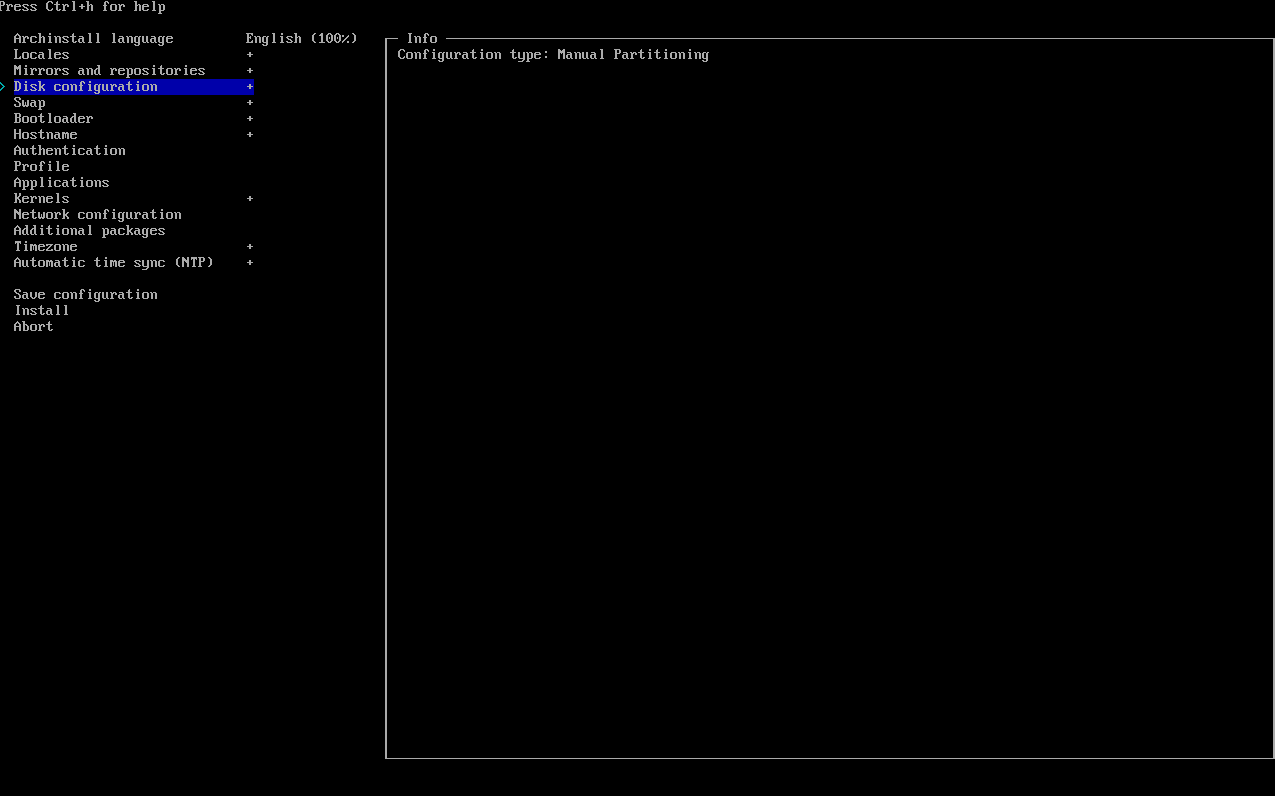
Task: Click the plus marker next to Swap
Action: point(250,102)
